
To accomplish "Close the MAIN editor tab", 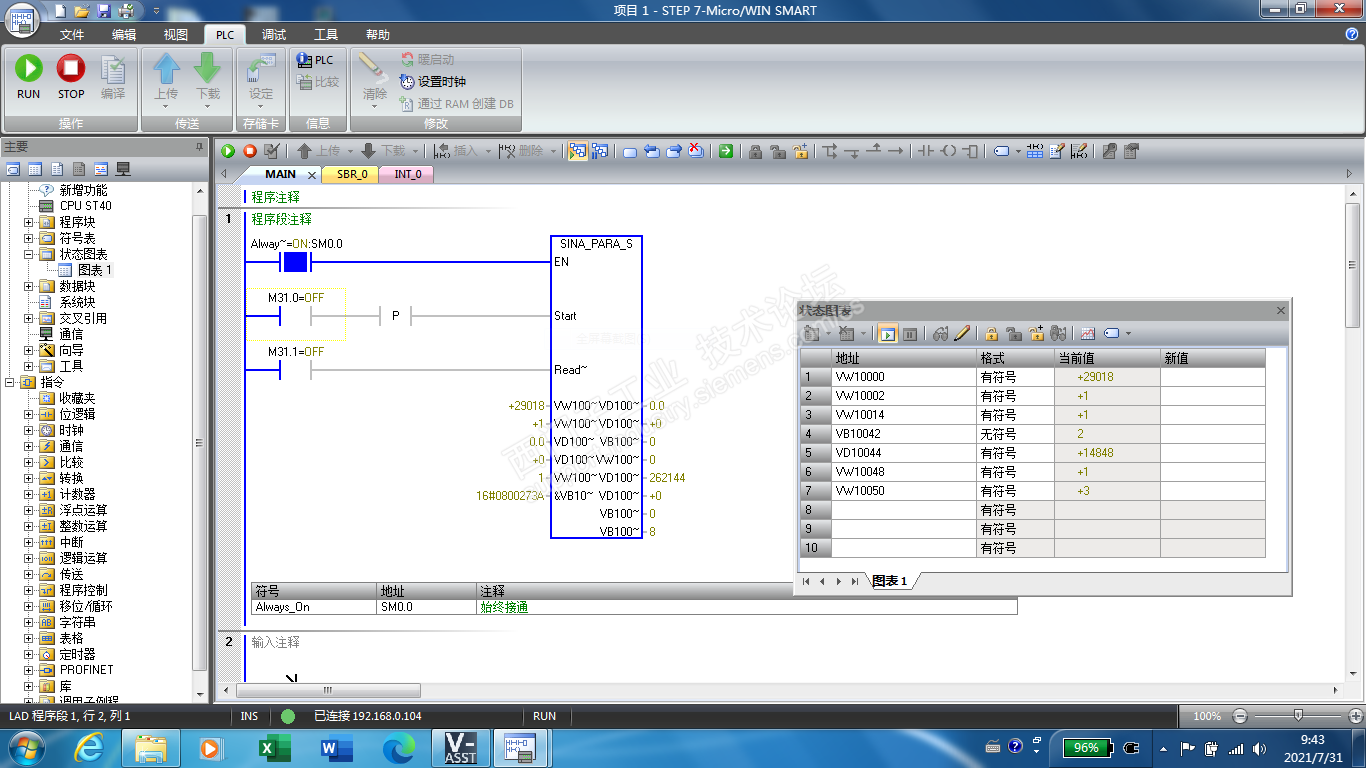I will [312, 175].
